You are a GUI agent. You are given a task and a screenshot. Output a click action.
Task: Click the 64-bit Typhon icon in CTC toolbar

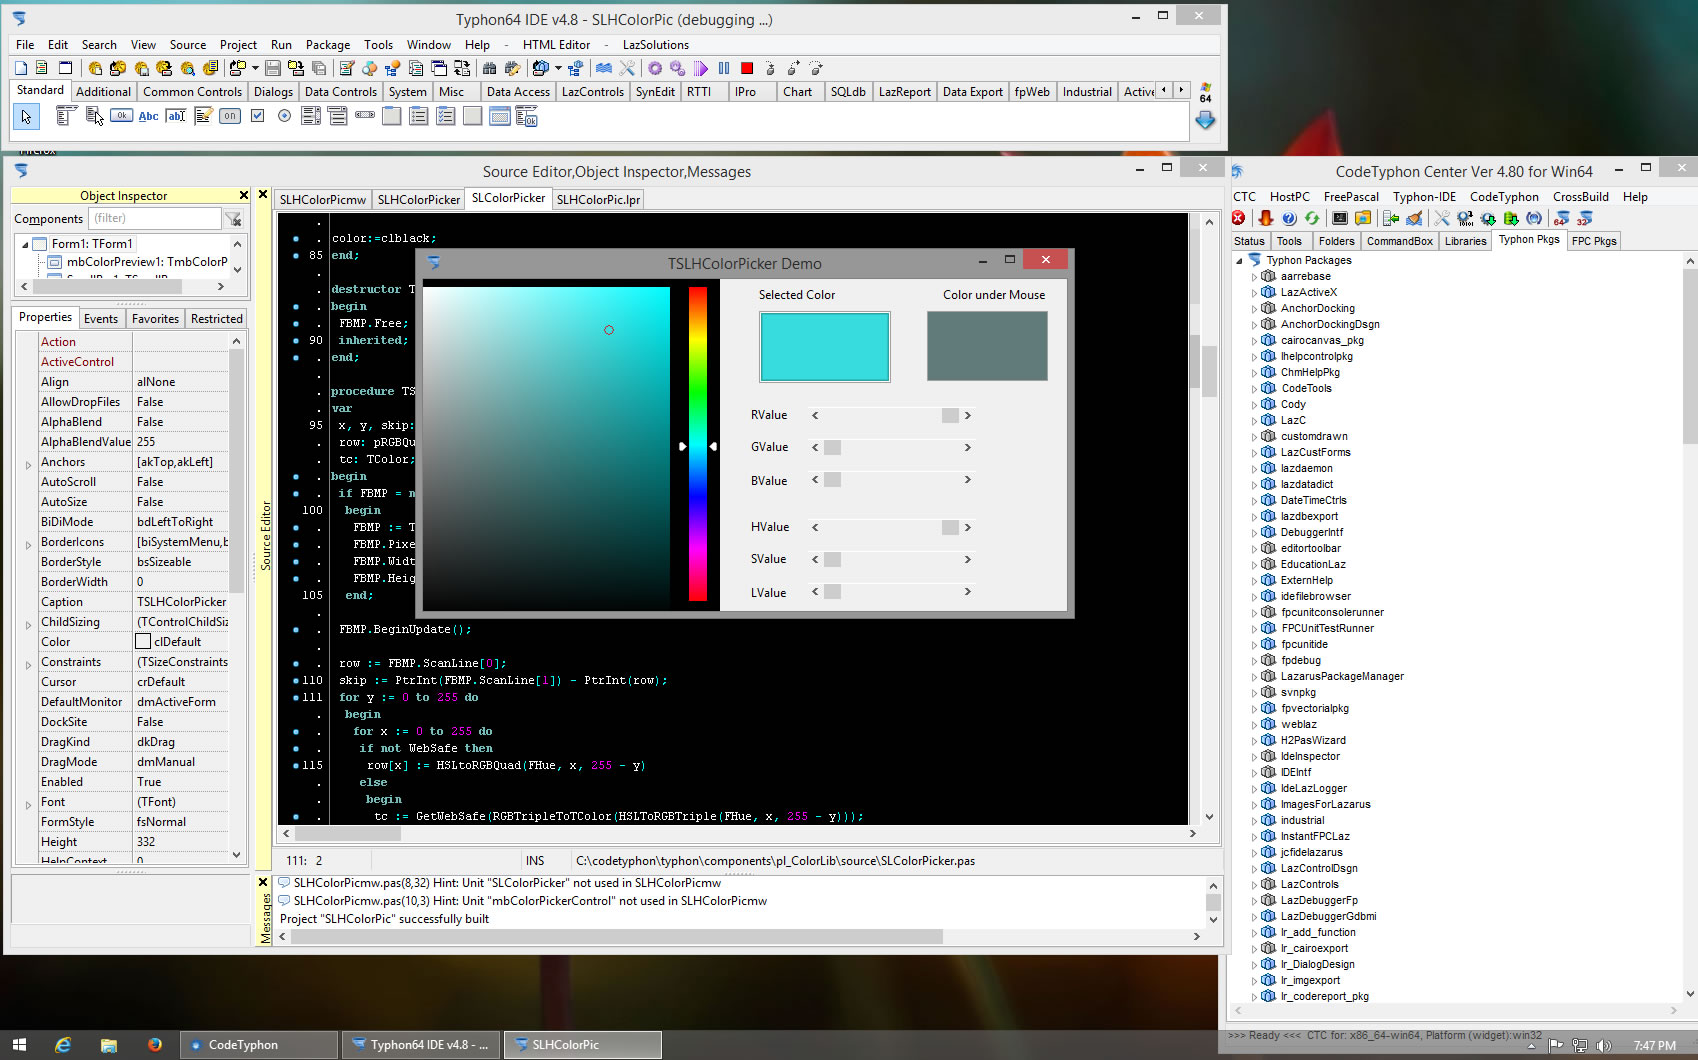(x=1562, y=218)
